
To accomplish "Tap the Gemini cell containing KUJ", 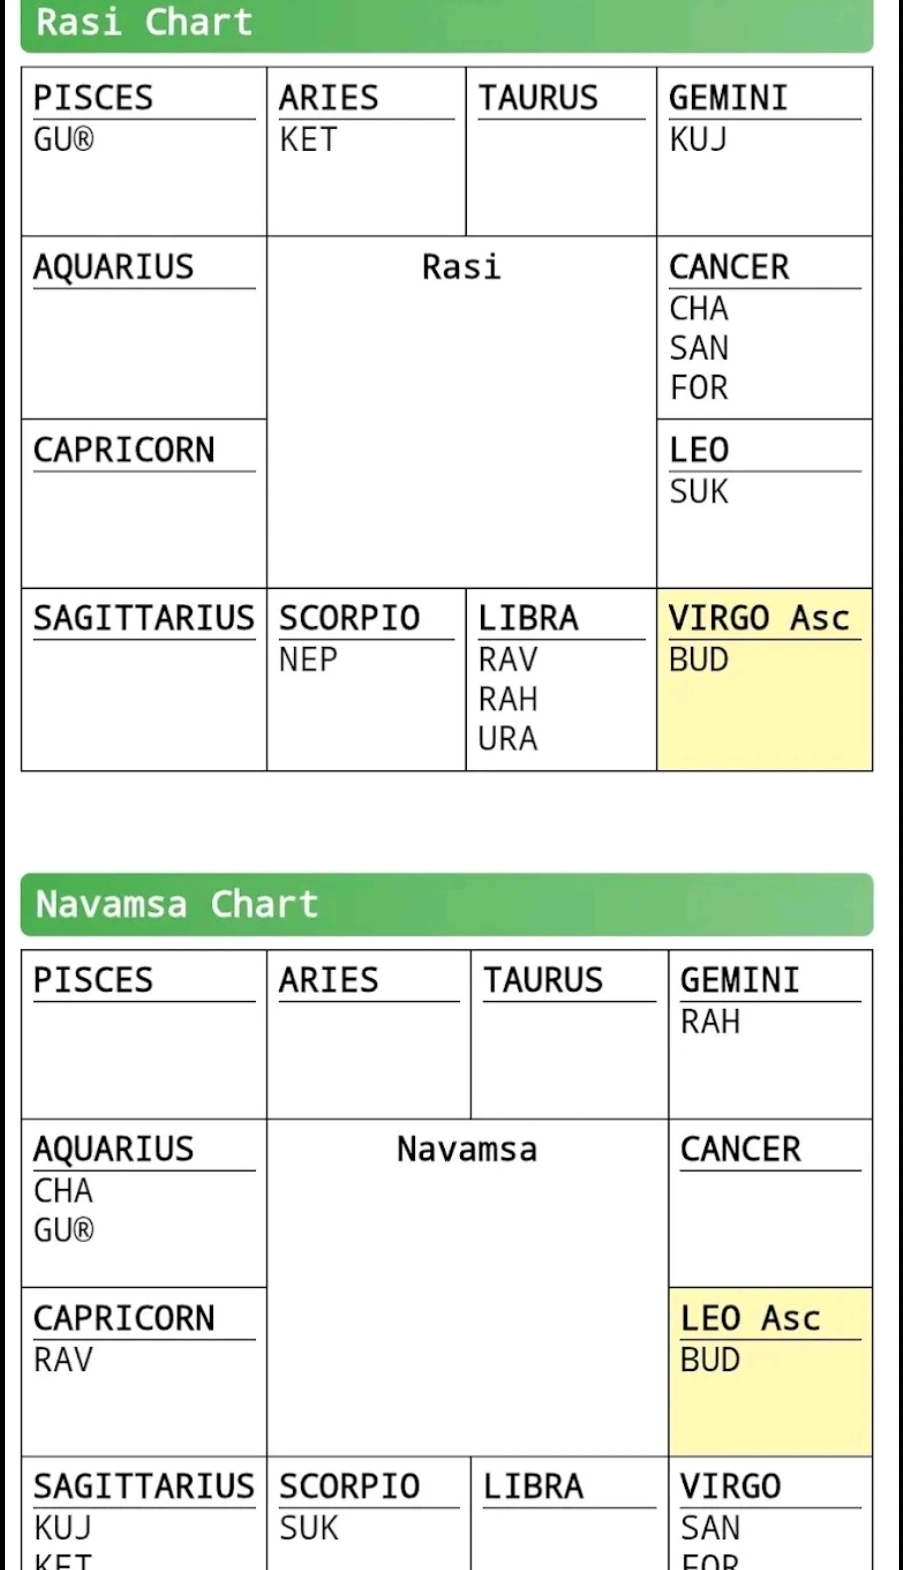I will [764, 152].
